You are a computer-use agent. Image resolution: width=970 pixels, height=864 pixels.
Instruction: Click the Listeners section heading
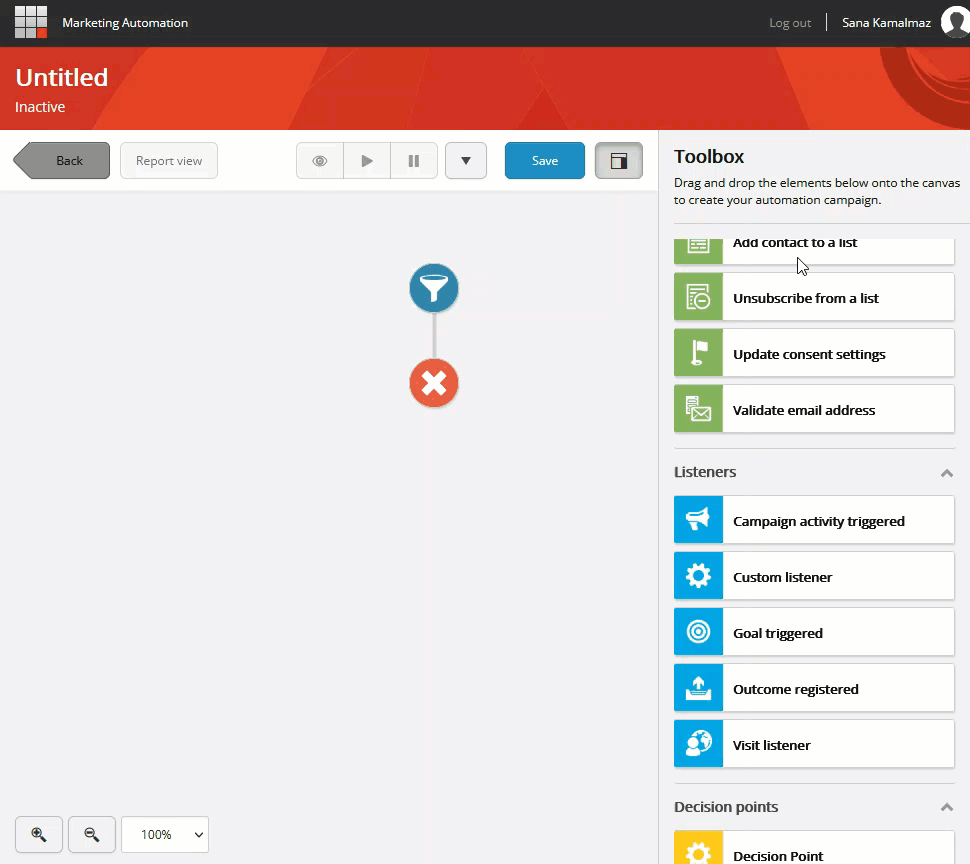pyautogui.click(x=705, y=472)
